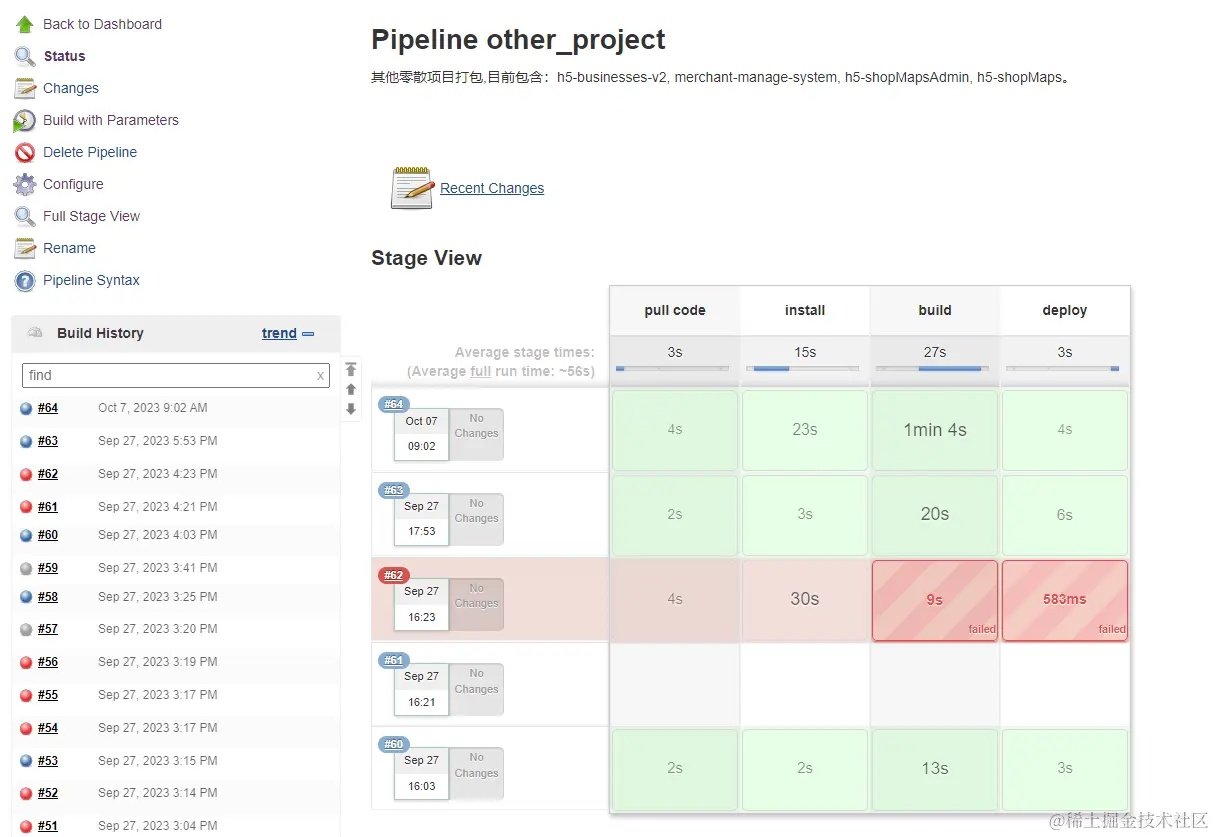Open build #62 from Build History
Image resolution: width=1215 pixels, height=837 pixels.
coord(48,474)
